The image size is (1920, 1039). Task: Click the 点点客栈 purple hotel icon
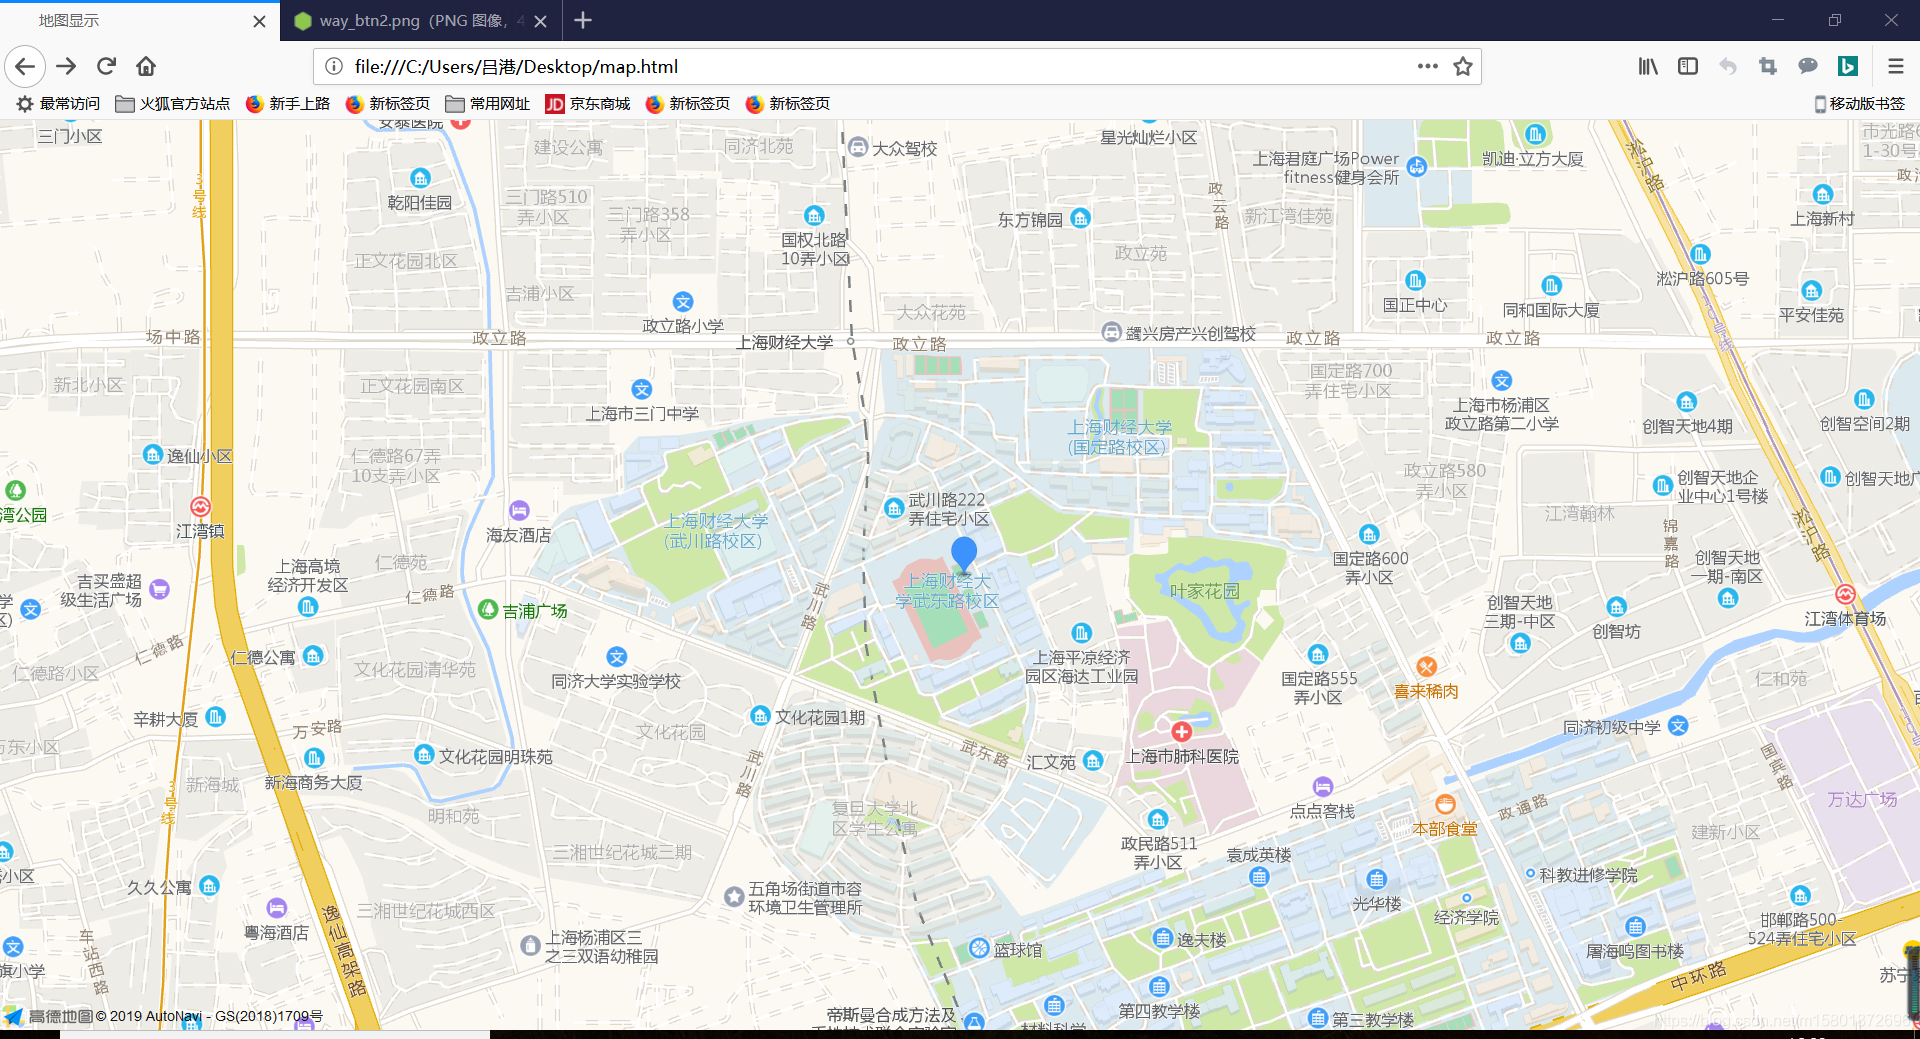click(1323, 787)
